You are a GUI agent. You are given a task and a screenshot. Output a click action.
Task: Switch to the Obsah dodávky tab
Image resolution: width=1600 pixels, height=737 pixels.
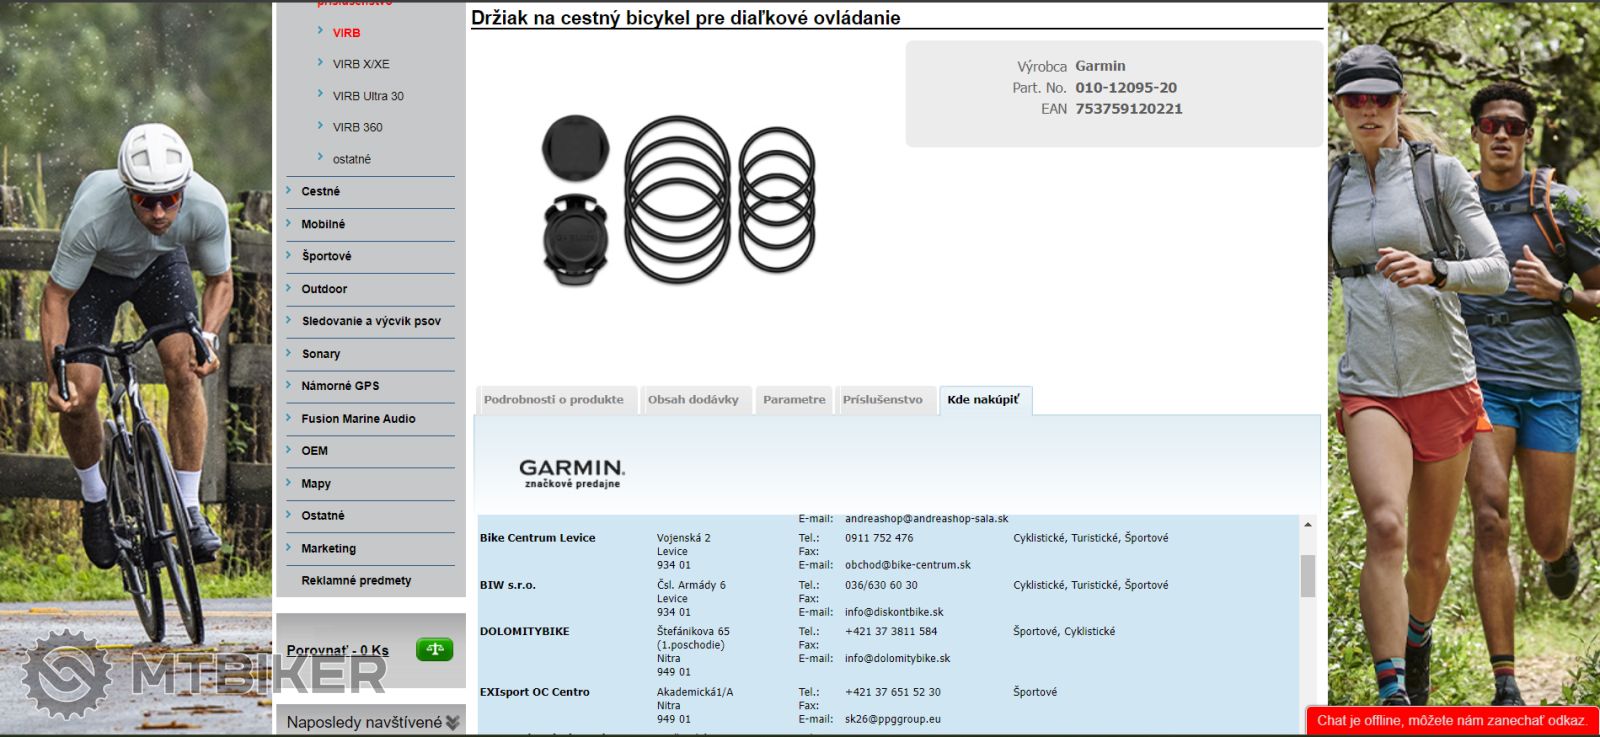[x=693, y=400]
